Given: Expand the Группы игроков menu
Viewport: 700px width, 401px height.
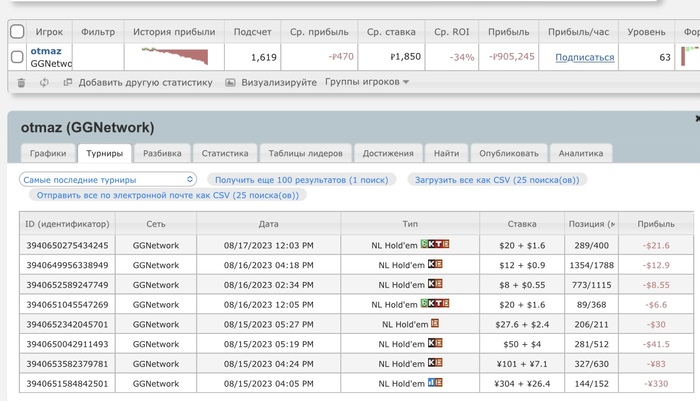Looking at the screenshot, I should 367,82.
